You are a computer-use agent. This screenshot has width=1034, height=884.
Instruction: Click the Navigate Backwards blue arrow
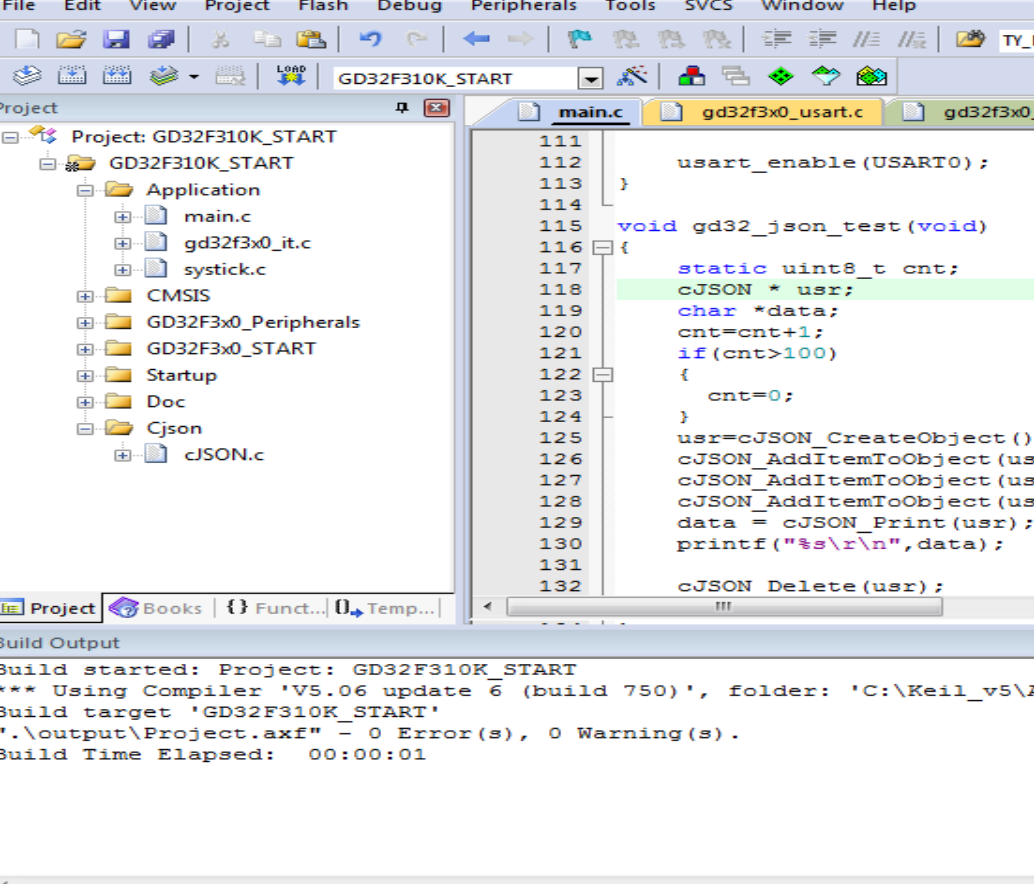coord(476,40)
